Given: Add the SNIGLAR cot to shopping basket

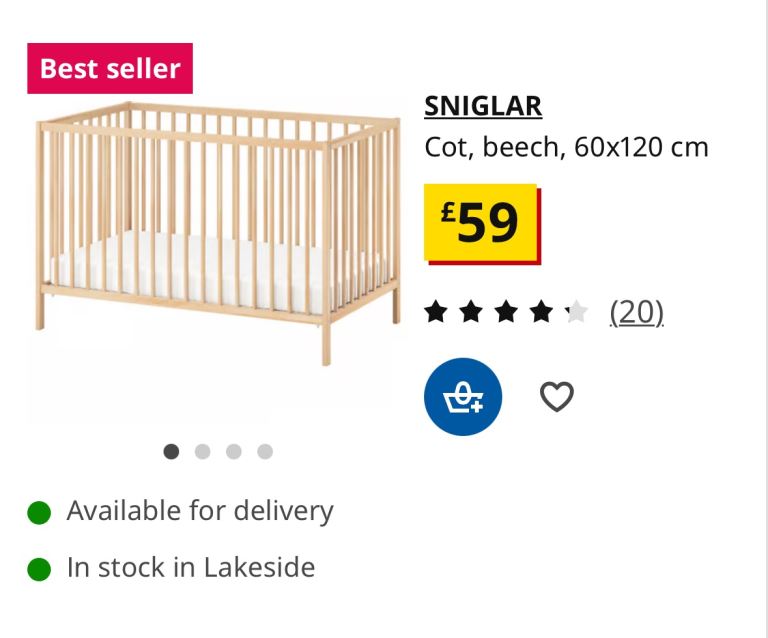Looking at the screenshot, I should pos(463,397).
